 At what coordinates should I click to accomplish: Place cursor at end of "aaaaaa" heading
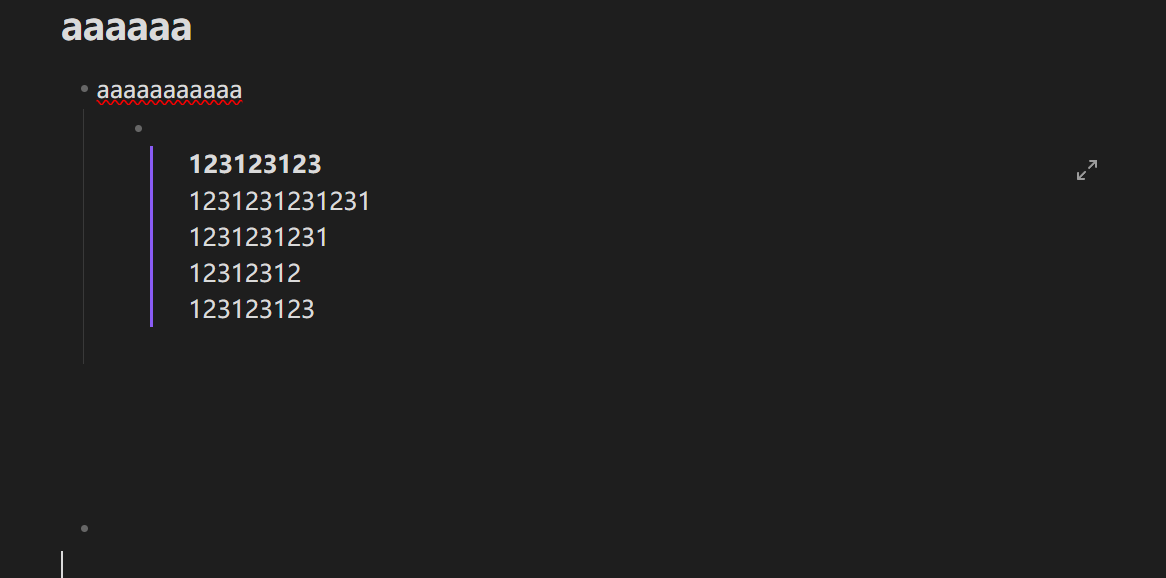coord(192,28)
